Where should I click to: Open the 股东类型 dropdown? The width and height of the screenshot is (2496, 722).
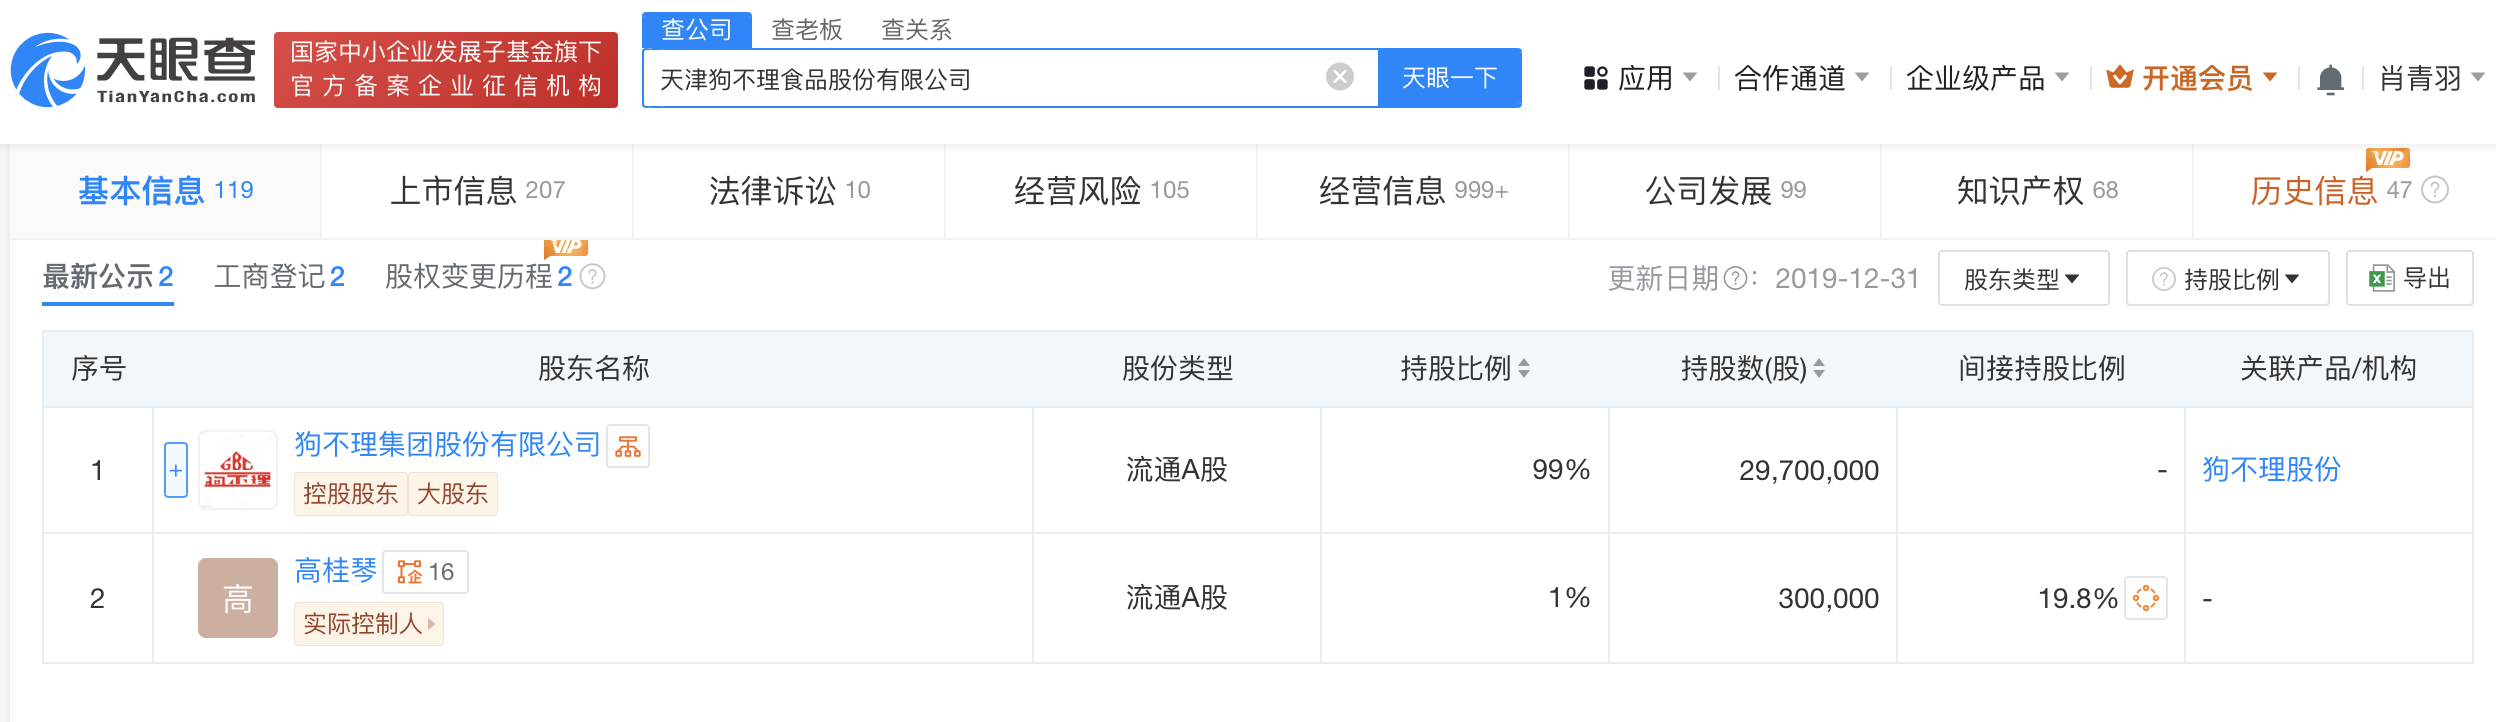pos(2024,278)
